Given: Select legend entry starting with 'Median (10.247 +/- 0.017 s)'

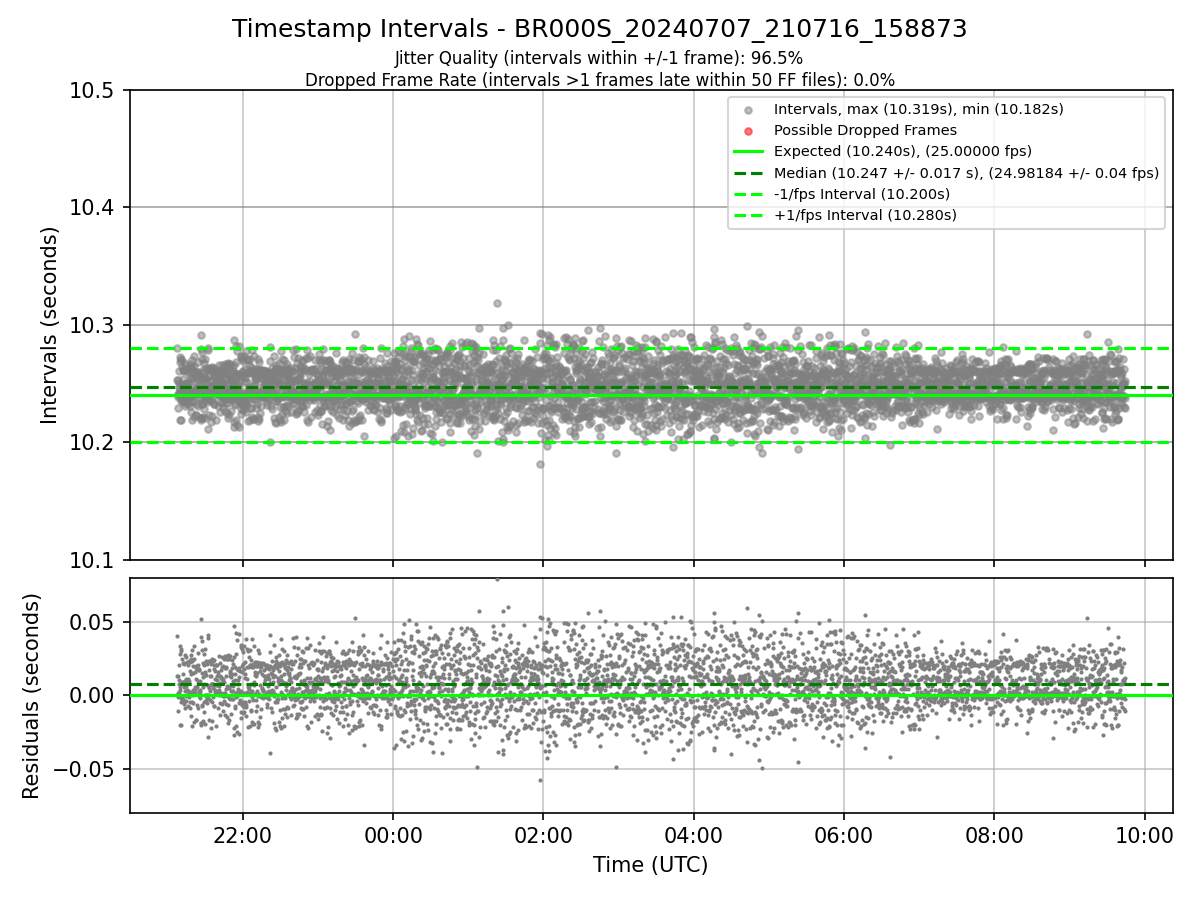Looking at the screenshot, I should tap(966, 173).
